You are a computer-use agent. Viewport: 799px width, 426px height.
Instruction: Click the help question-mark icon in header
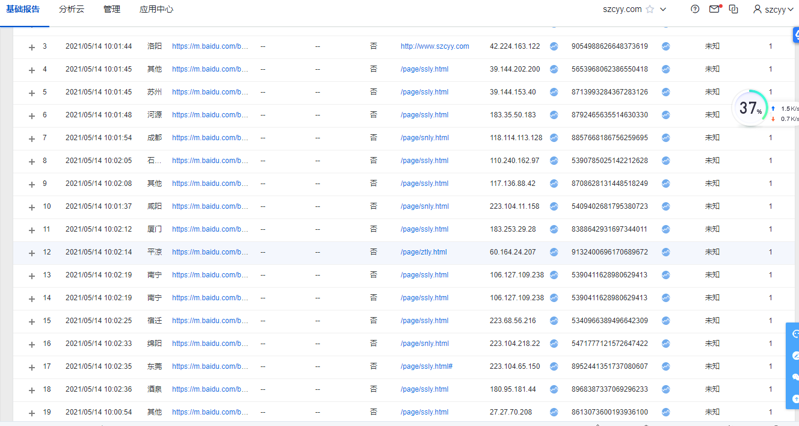tap(695, 9)
